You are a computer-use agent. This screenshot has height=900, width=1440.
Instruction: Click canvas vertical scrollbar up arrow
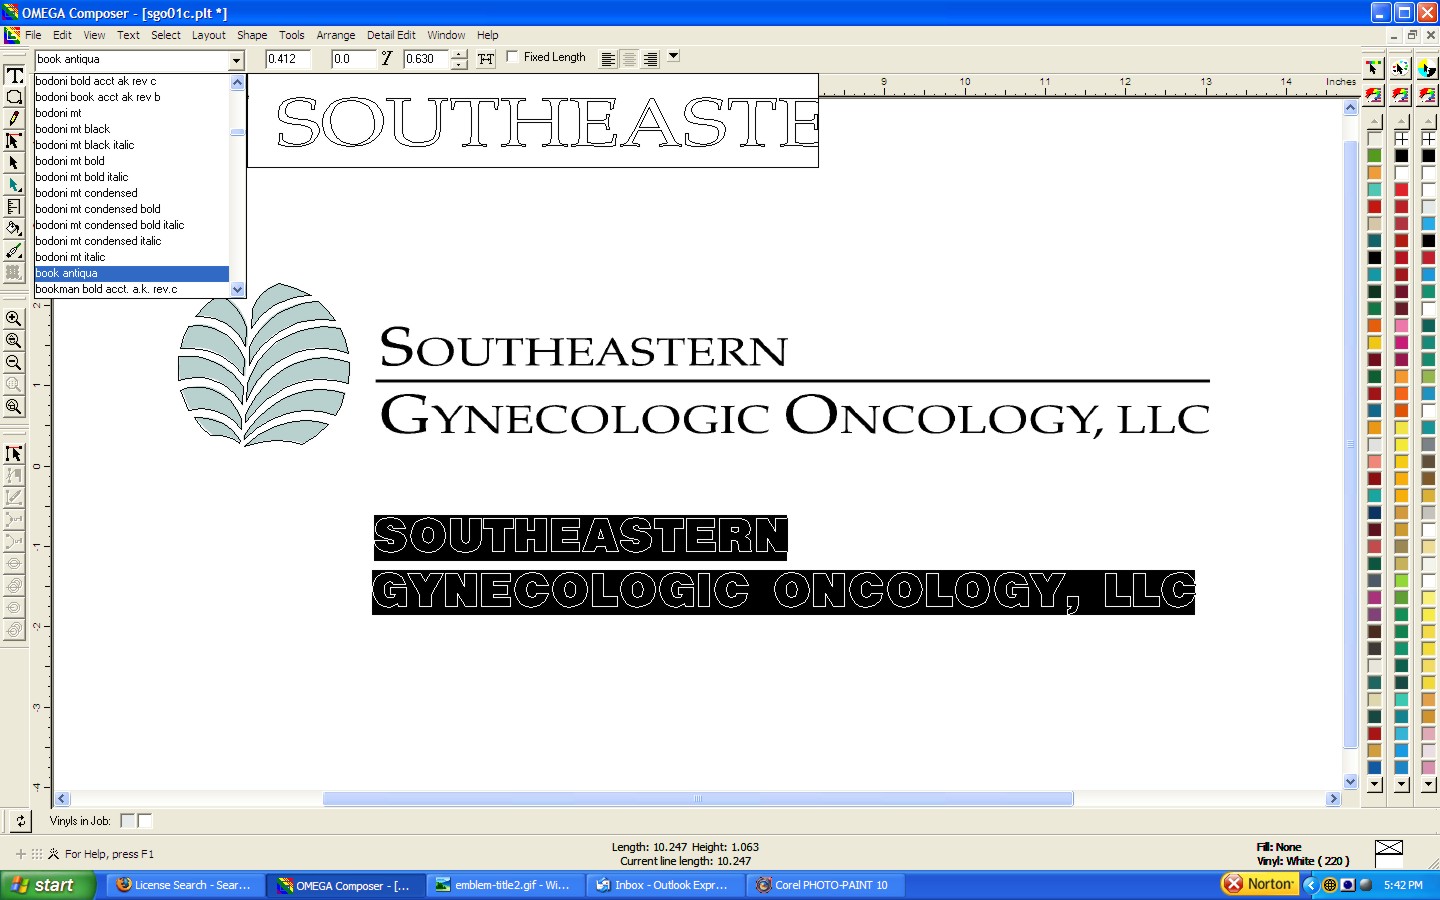click(1351, 107)
